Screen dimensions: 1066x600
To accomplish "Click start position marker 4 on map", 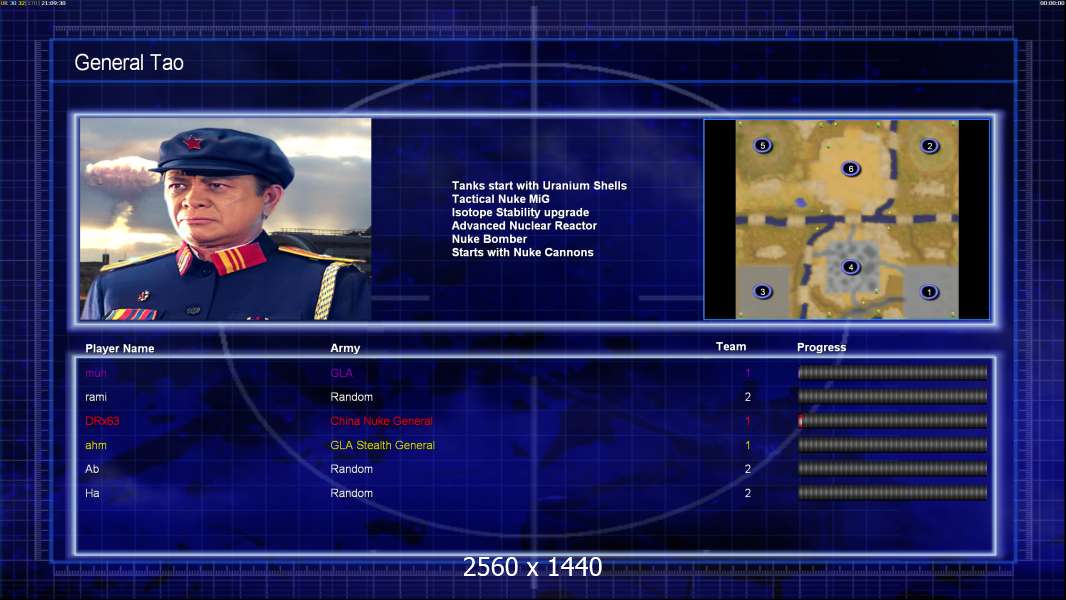I will (x=850, y=267).
